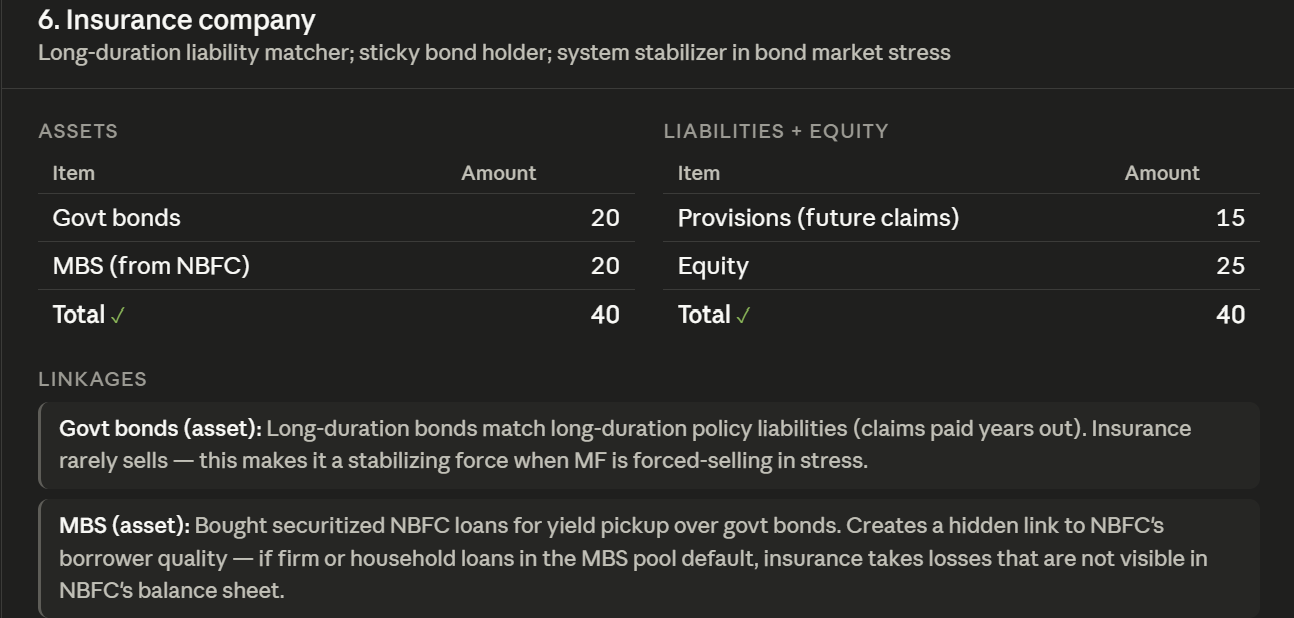The image size is (1294, 618).
Task: Click the green checkmark beside Assets Total
Action: (x=118, y=316)
